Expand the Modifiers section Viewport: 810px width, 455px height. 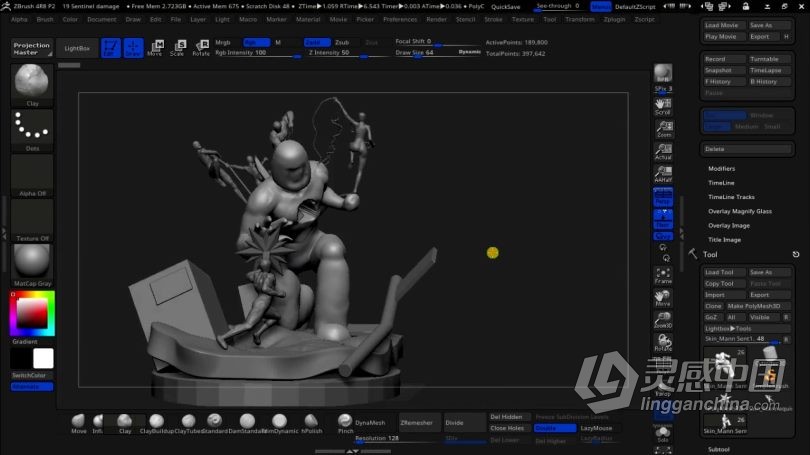(x=721, y=168)
